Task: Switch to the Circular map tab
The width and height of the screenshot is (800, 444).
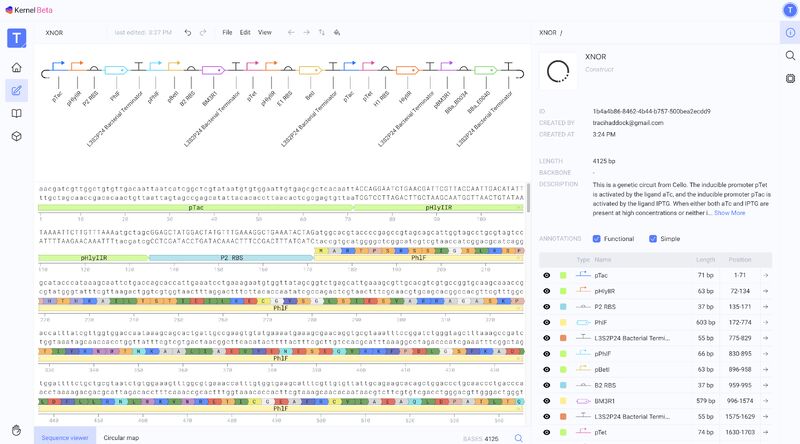Action: tap(121, 438)
